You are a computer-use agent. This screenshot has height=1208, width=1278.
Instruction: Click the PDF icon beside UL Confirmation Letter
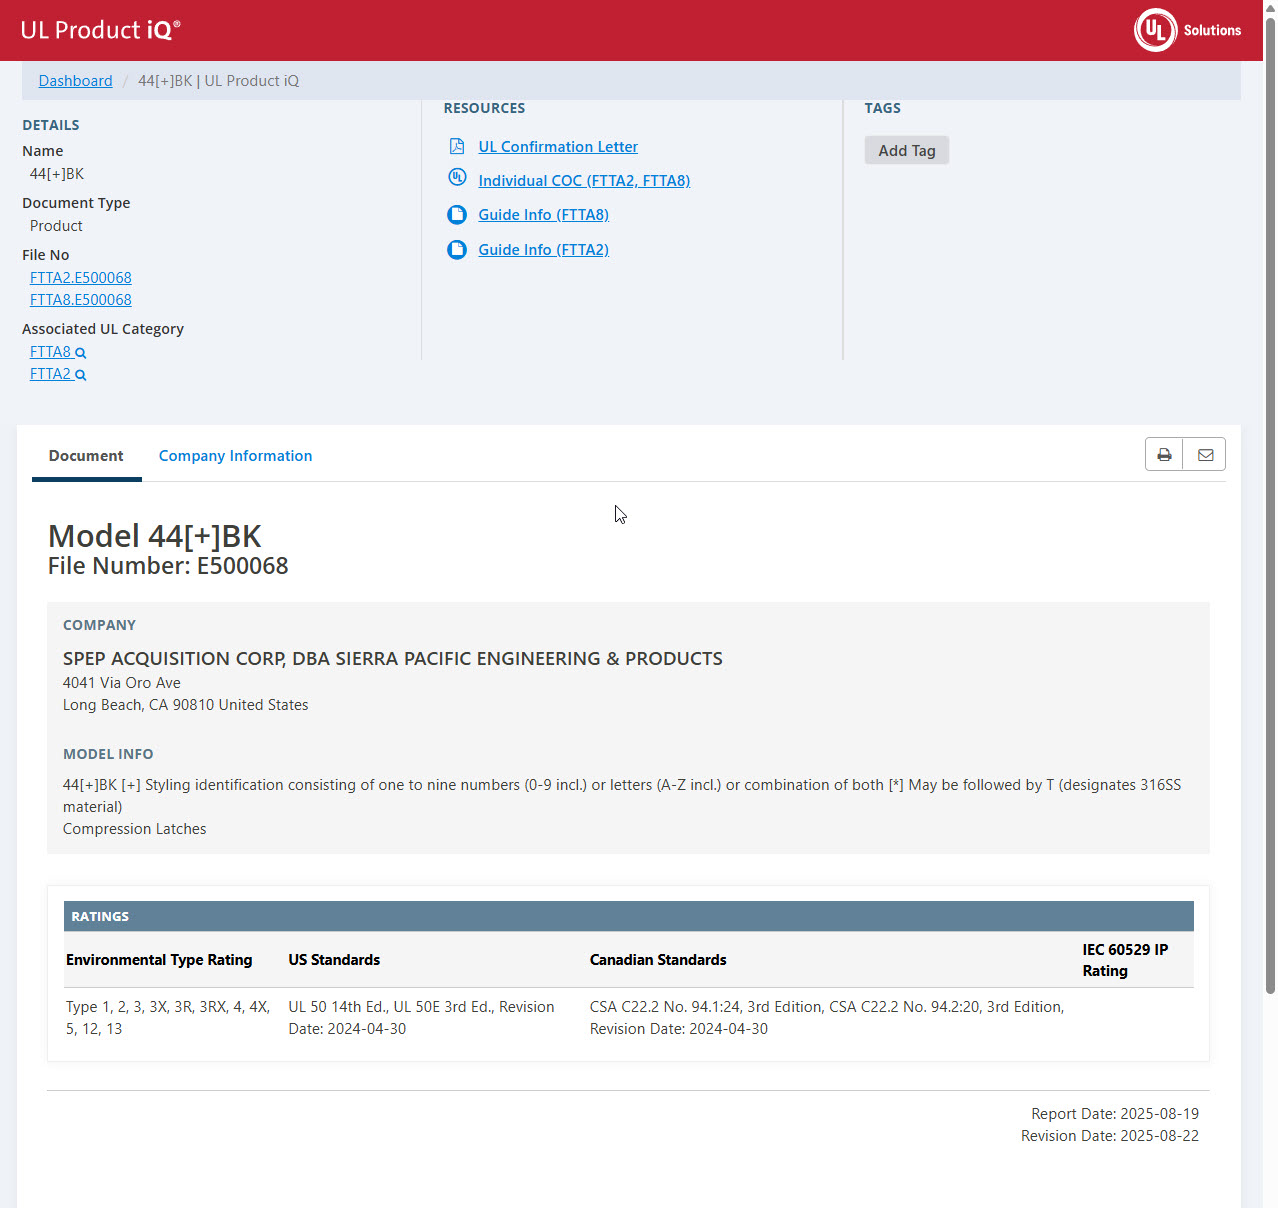click(x=457, y=147)
